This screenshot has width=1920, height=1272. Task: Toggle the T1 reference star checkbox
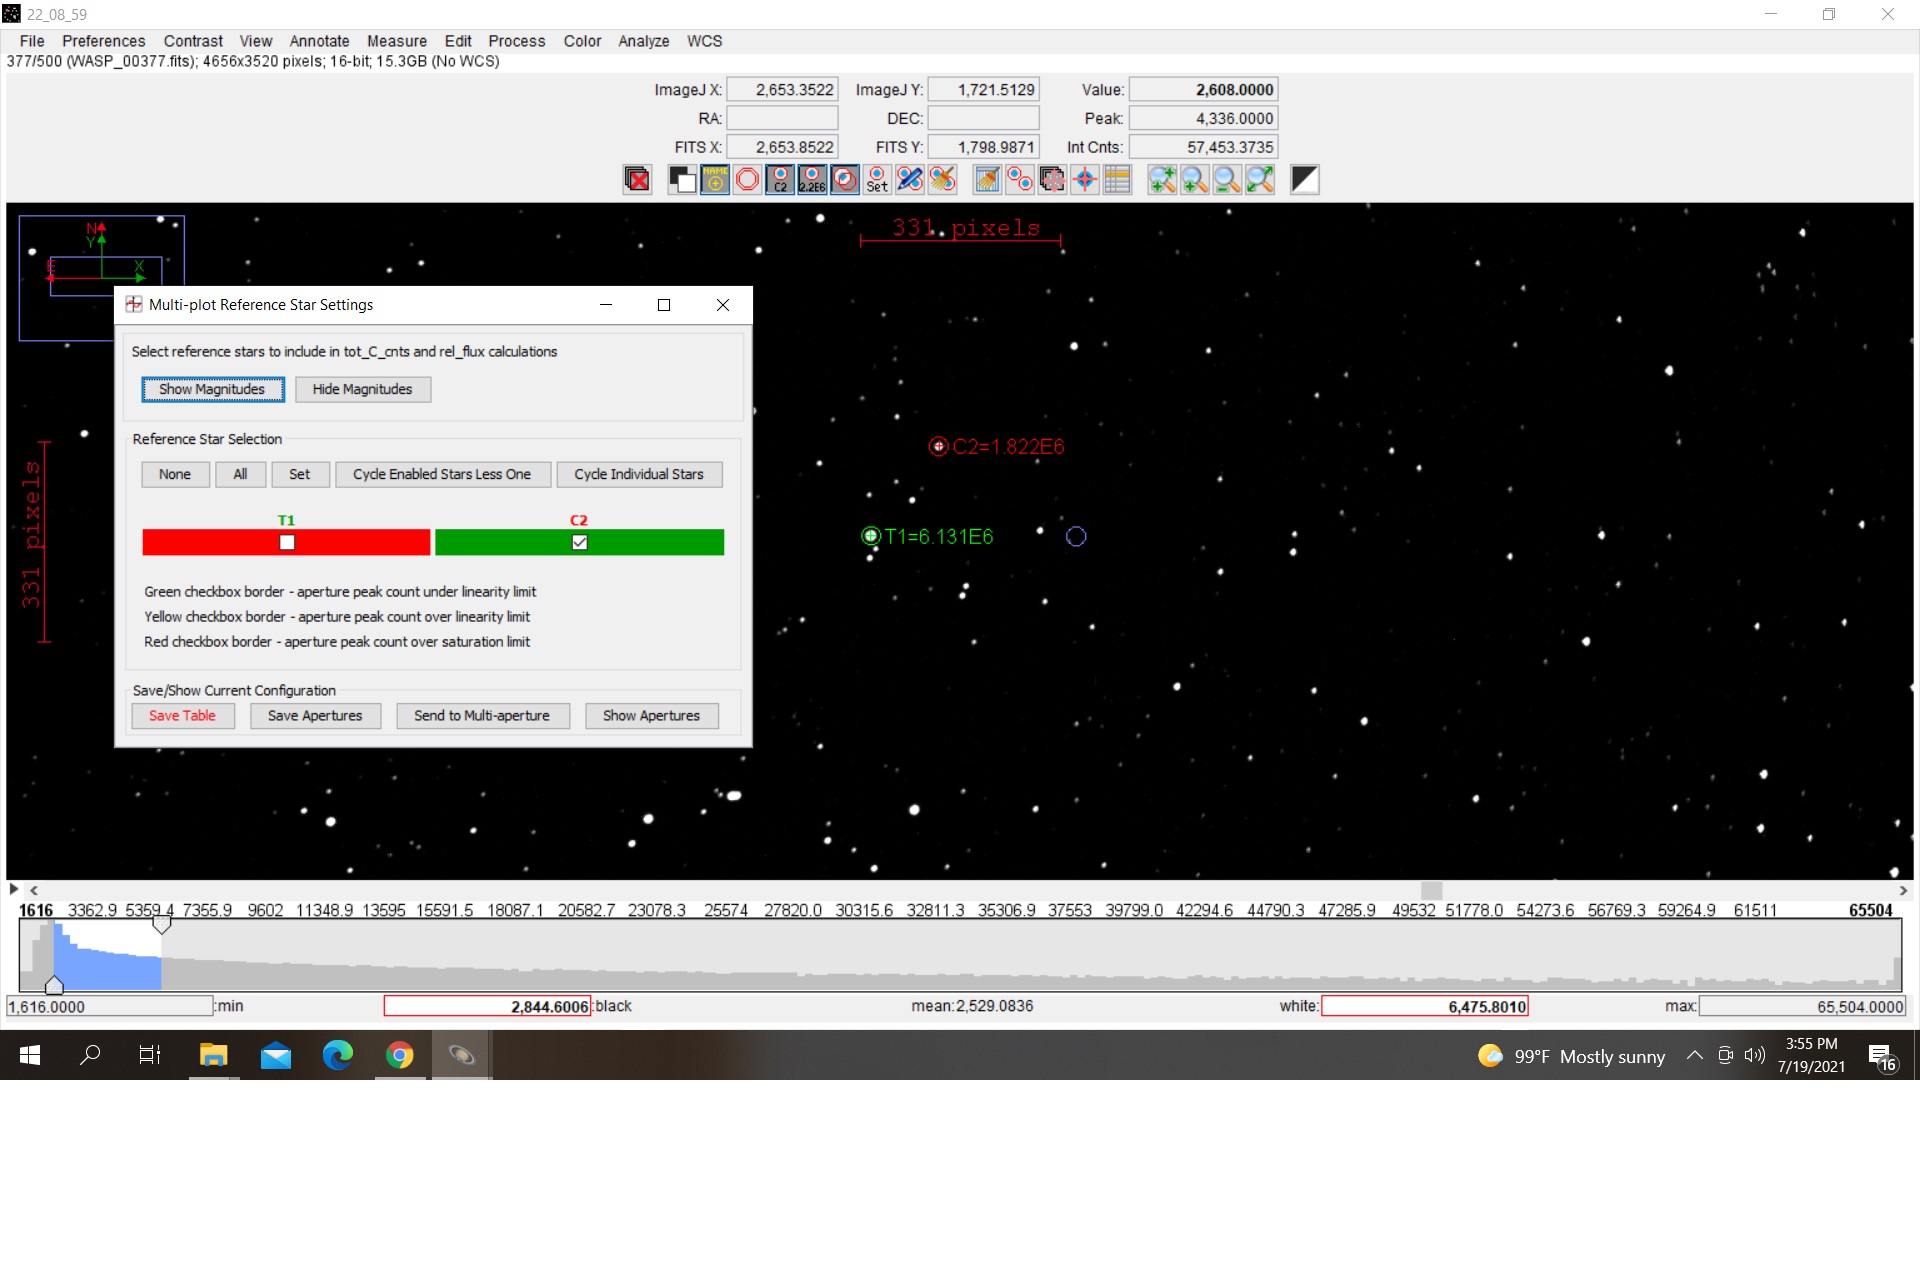coord(287,542)
